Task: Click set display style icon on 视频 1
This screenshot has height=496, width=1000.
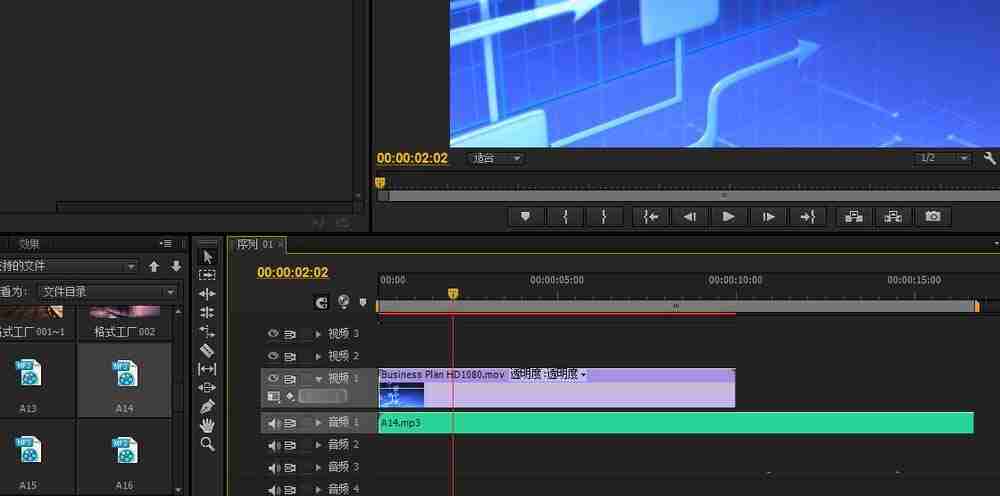Action: (x=274, y=397)
